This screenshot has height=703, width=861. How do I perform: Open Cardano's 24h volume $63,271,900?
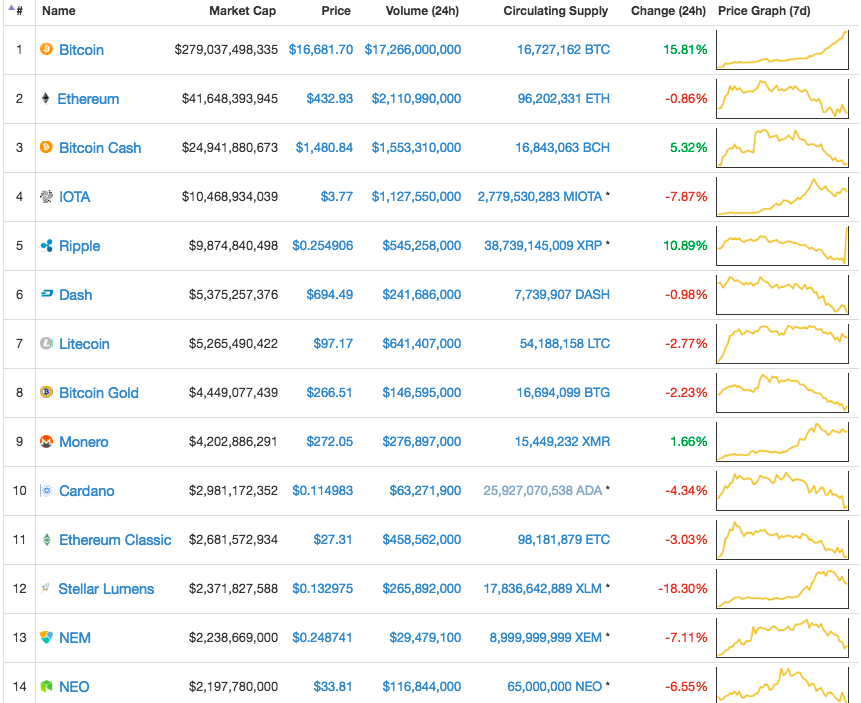421,490
